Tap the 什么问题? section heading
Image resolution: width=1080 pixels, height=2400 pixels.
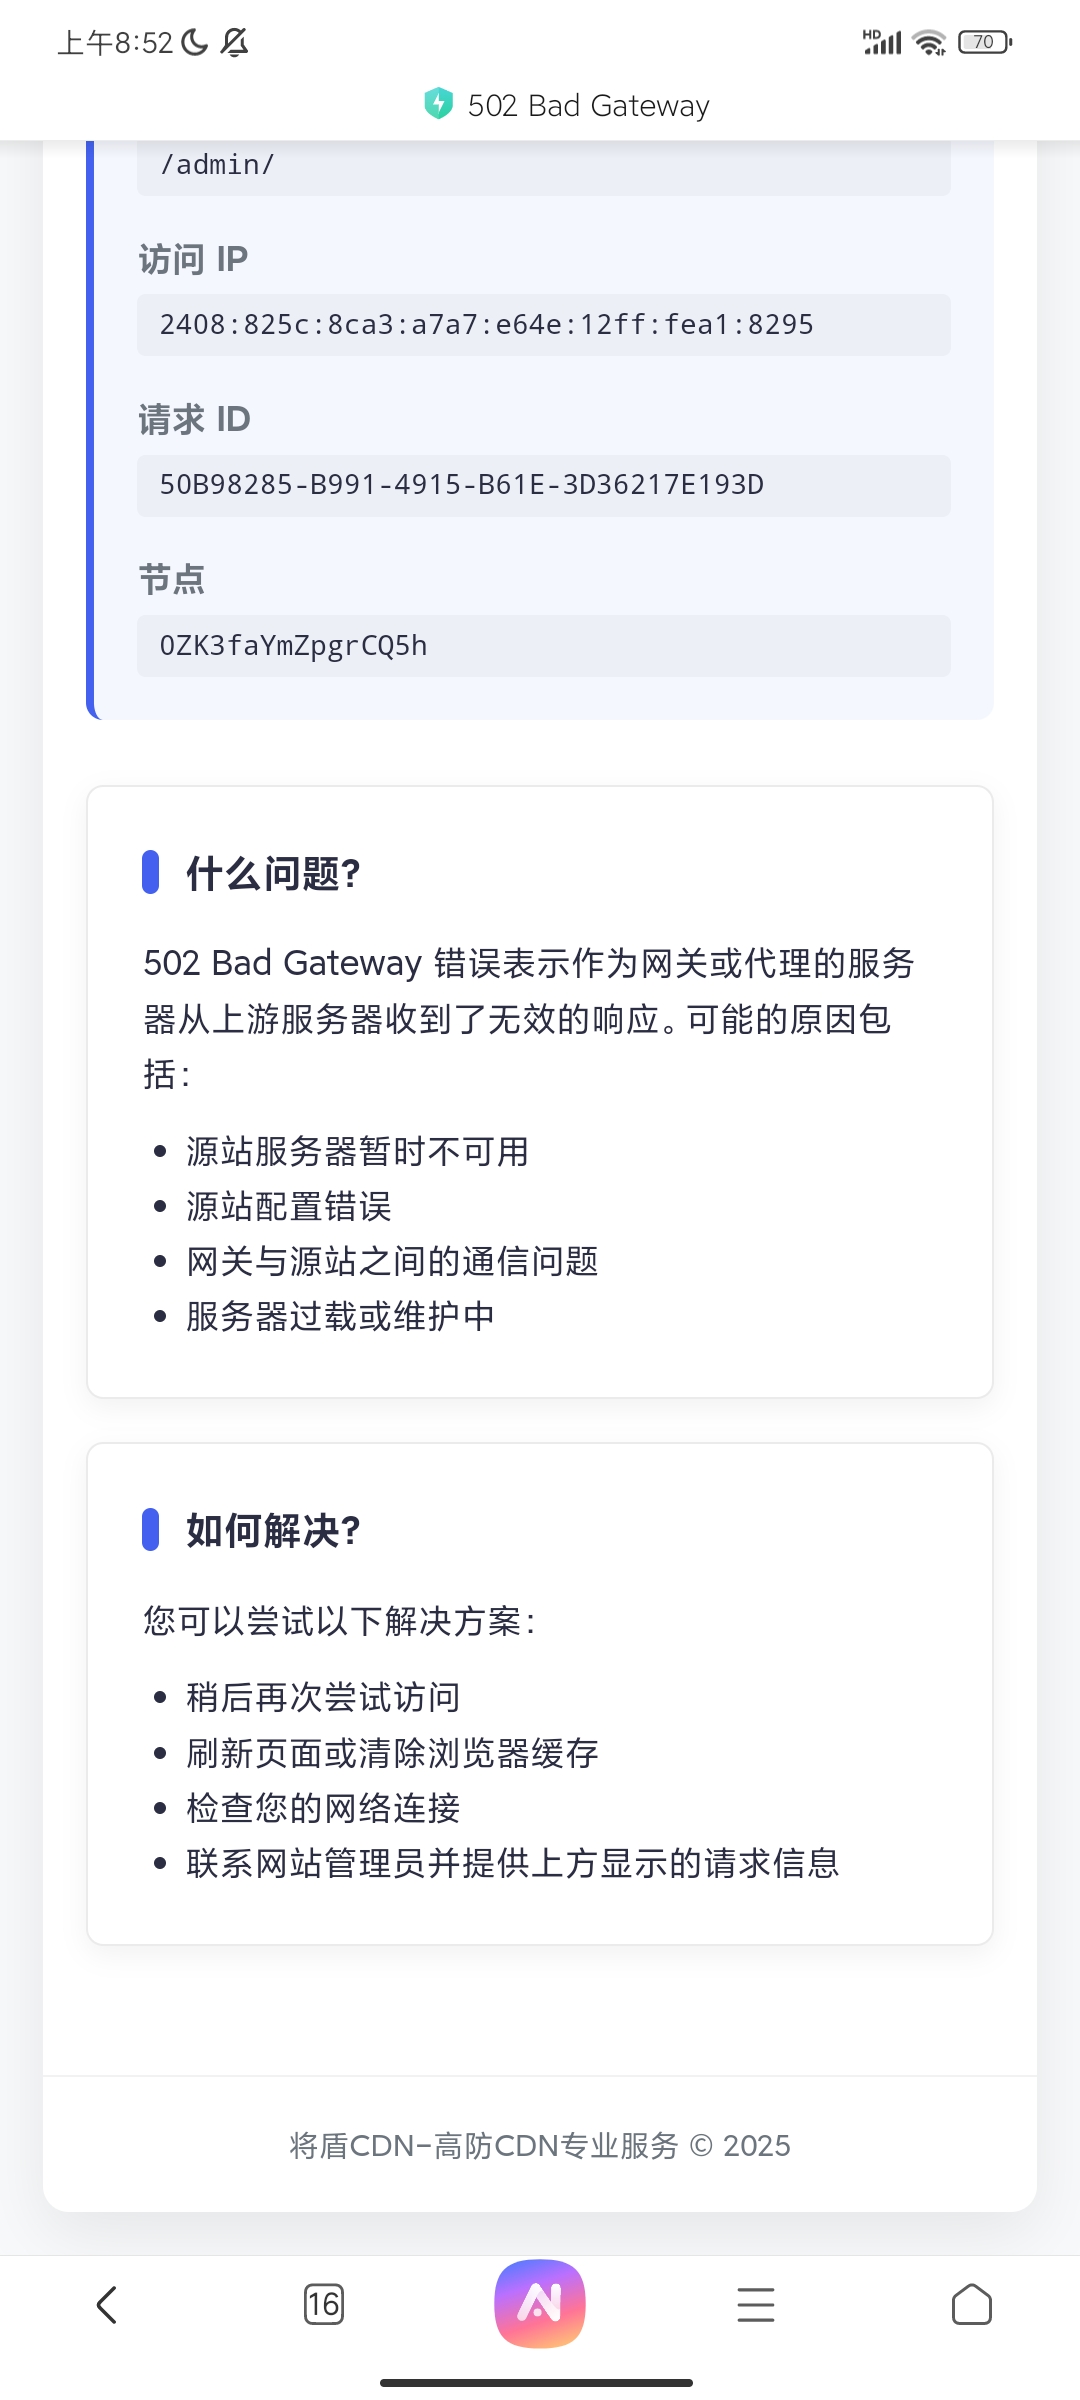[x=273, y=873]
